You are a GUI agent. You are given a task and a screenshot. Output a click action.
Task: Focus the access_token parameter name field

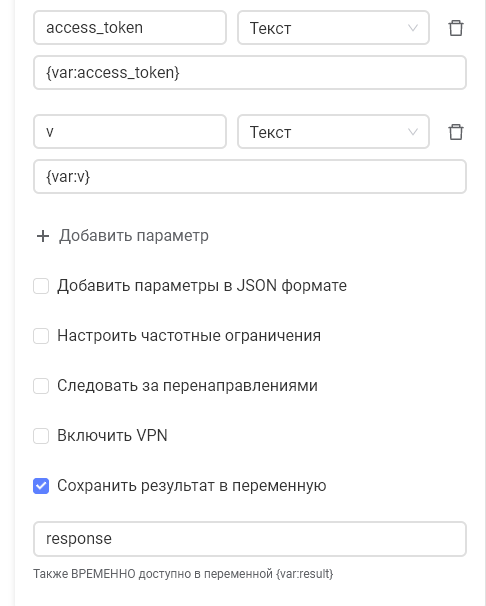click(x=130, y=28)
